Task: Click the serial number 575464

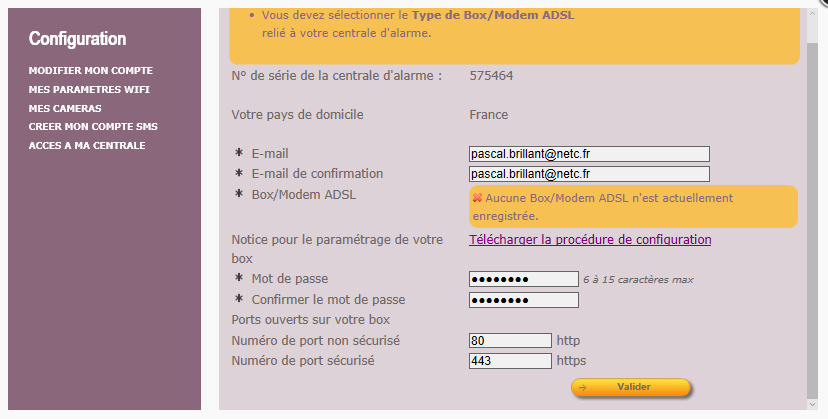Action: click(492, 75)
